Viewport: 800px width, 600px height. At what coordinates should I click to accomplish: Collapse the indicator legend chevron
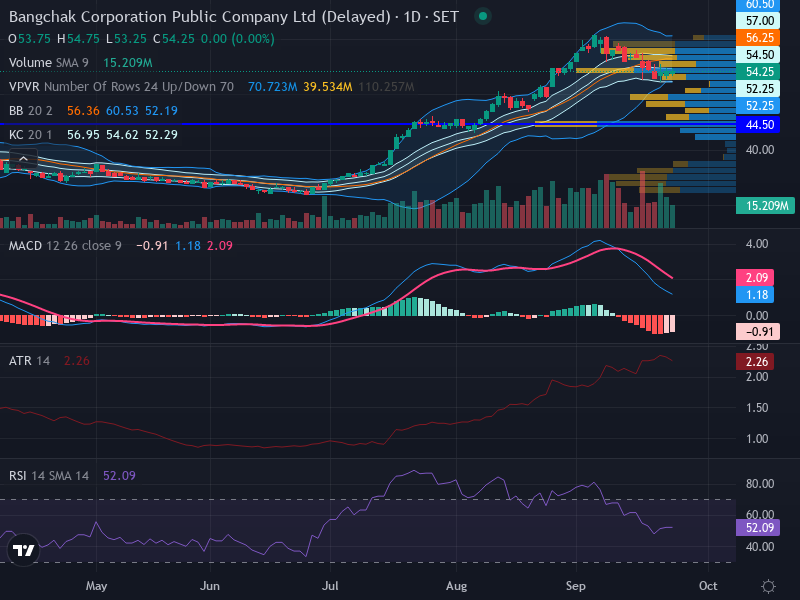[x=23, y=159]
